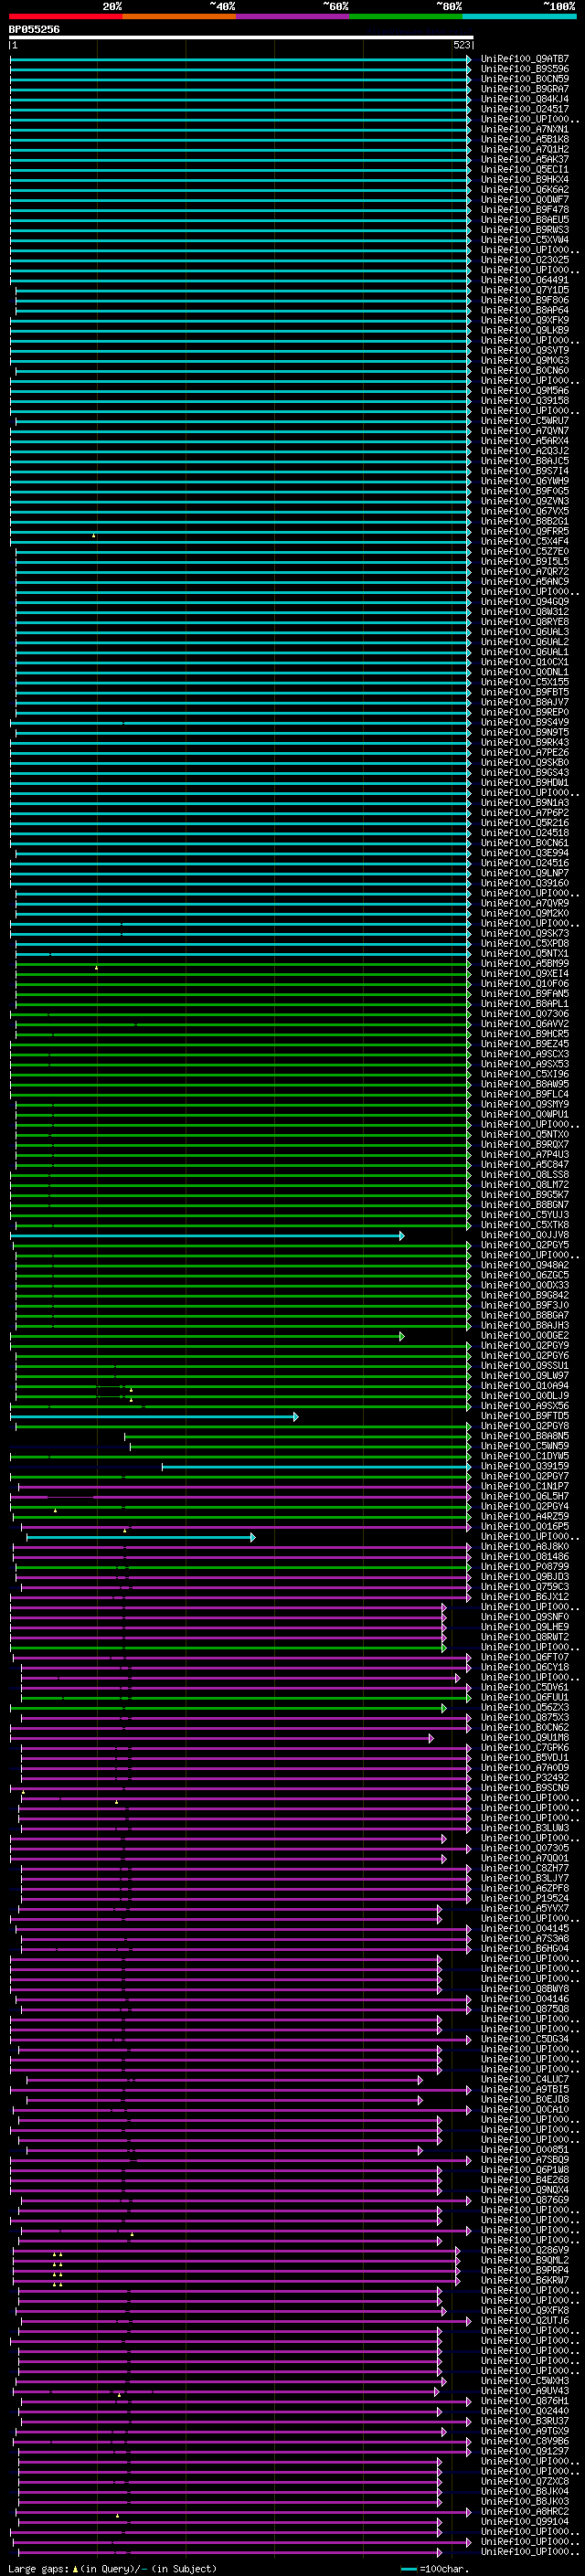This screenshot has height=2576, width=585.
Task: Select hit label UniRef100_B9FTD5
Action: (x=525, y=1416)
